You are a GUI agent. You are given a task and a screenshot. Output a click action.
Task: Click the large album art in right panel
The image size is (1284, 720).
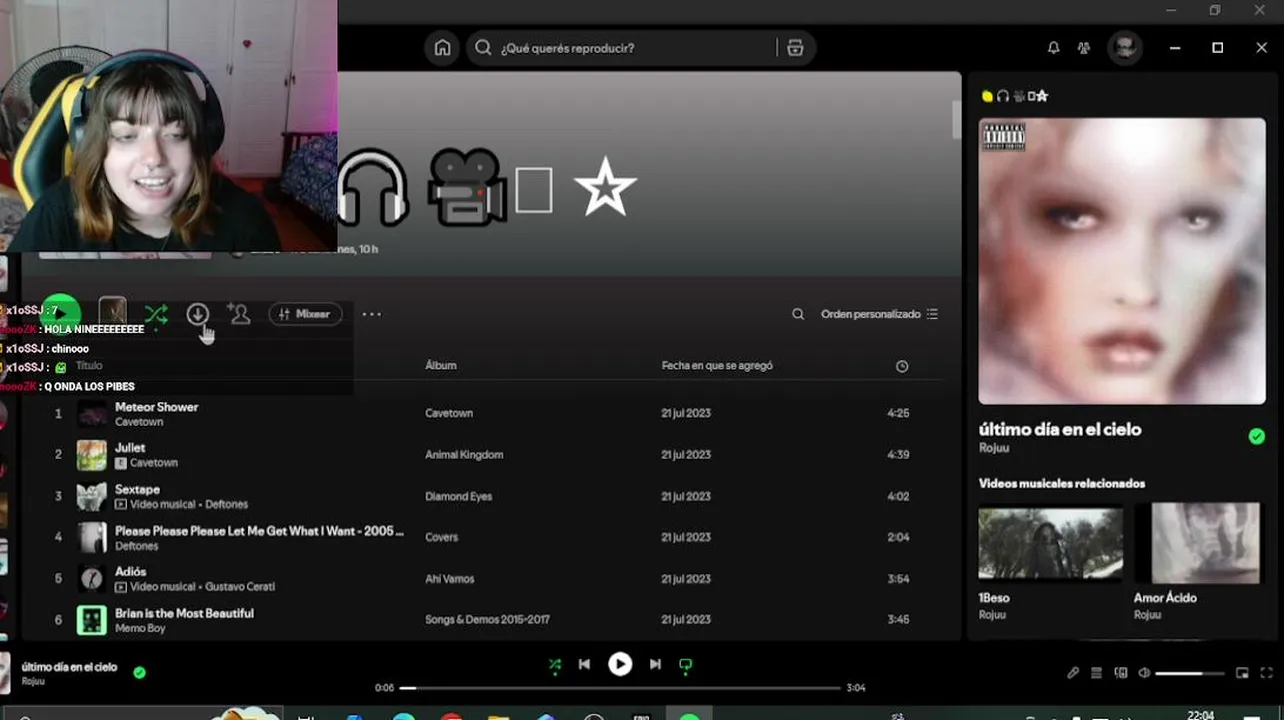pos(1122,261)
